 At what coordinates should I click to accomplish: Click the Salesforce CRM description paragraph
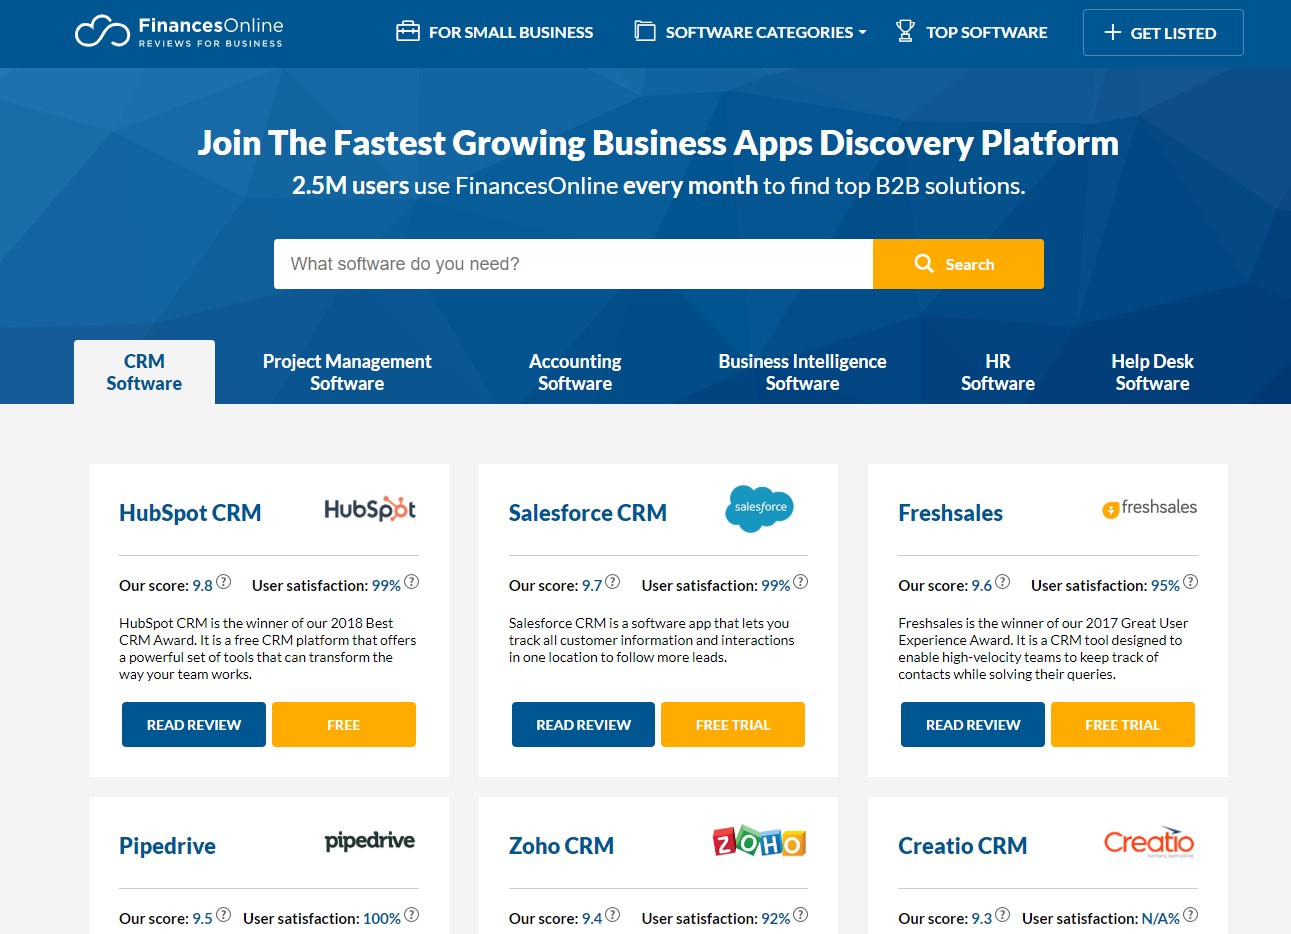tap(652, 640)
